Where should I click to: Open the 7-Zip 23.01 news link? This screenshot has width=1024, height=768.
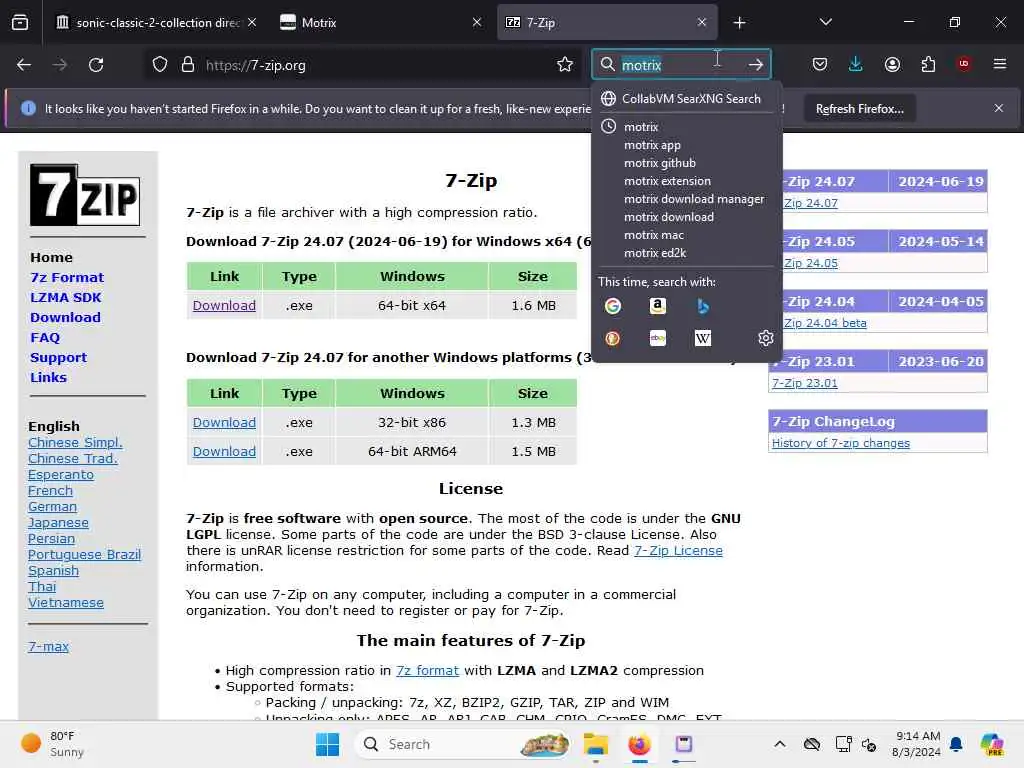click(805, 383)
